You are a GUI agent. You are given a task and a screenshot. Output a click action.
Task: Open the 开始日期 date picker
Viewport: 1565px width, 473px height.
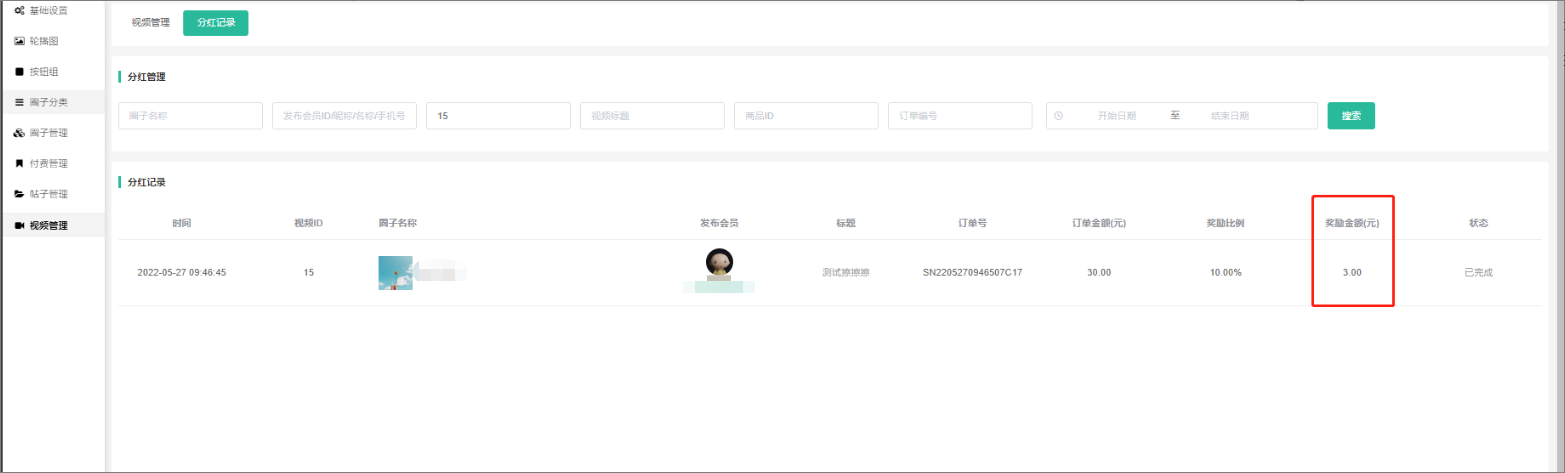(x=1117, y=116)
